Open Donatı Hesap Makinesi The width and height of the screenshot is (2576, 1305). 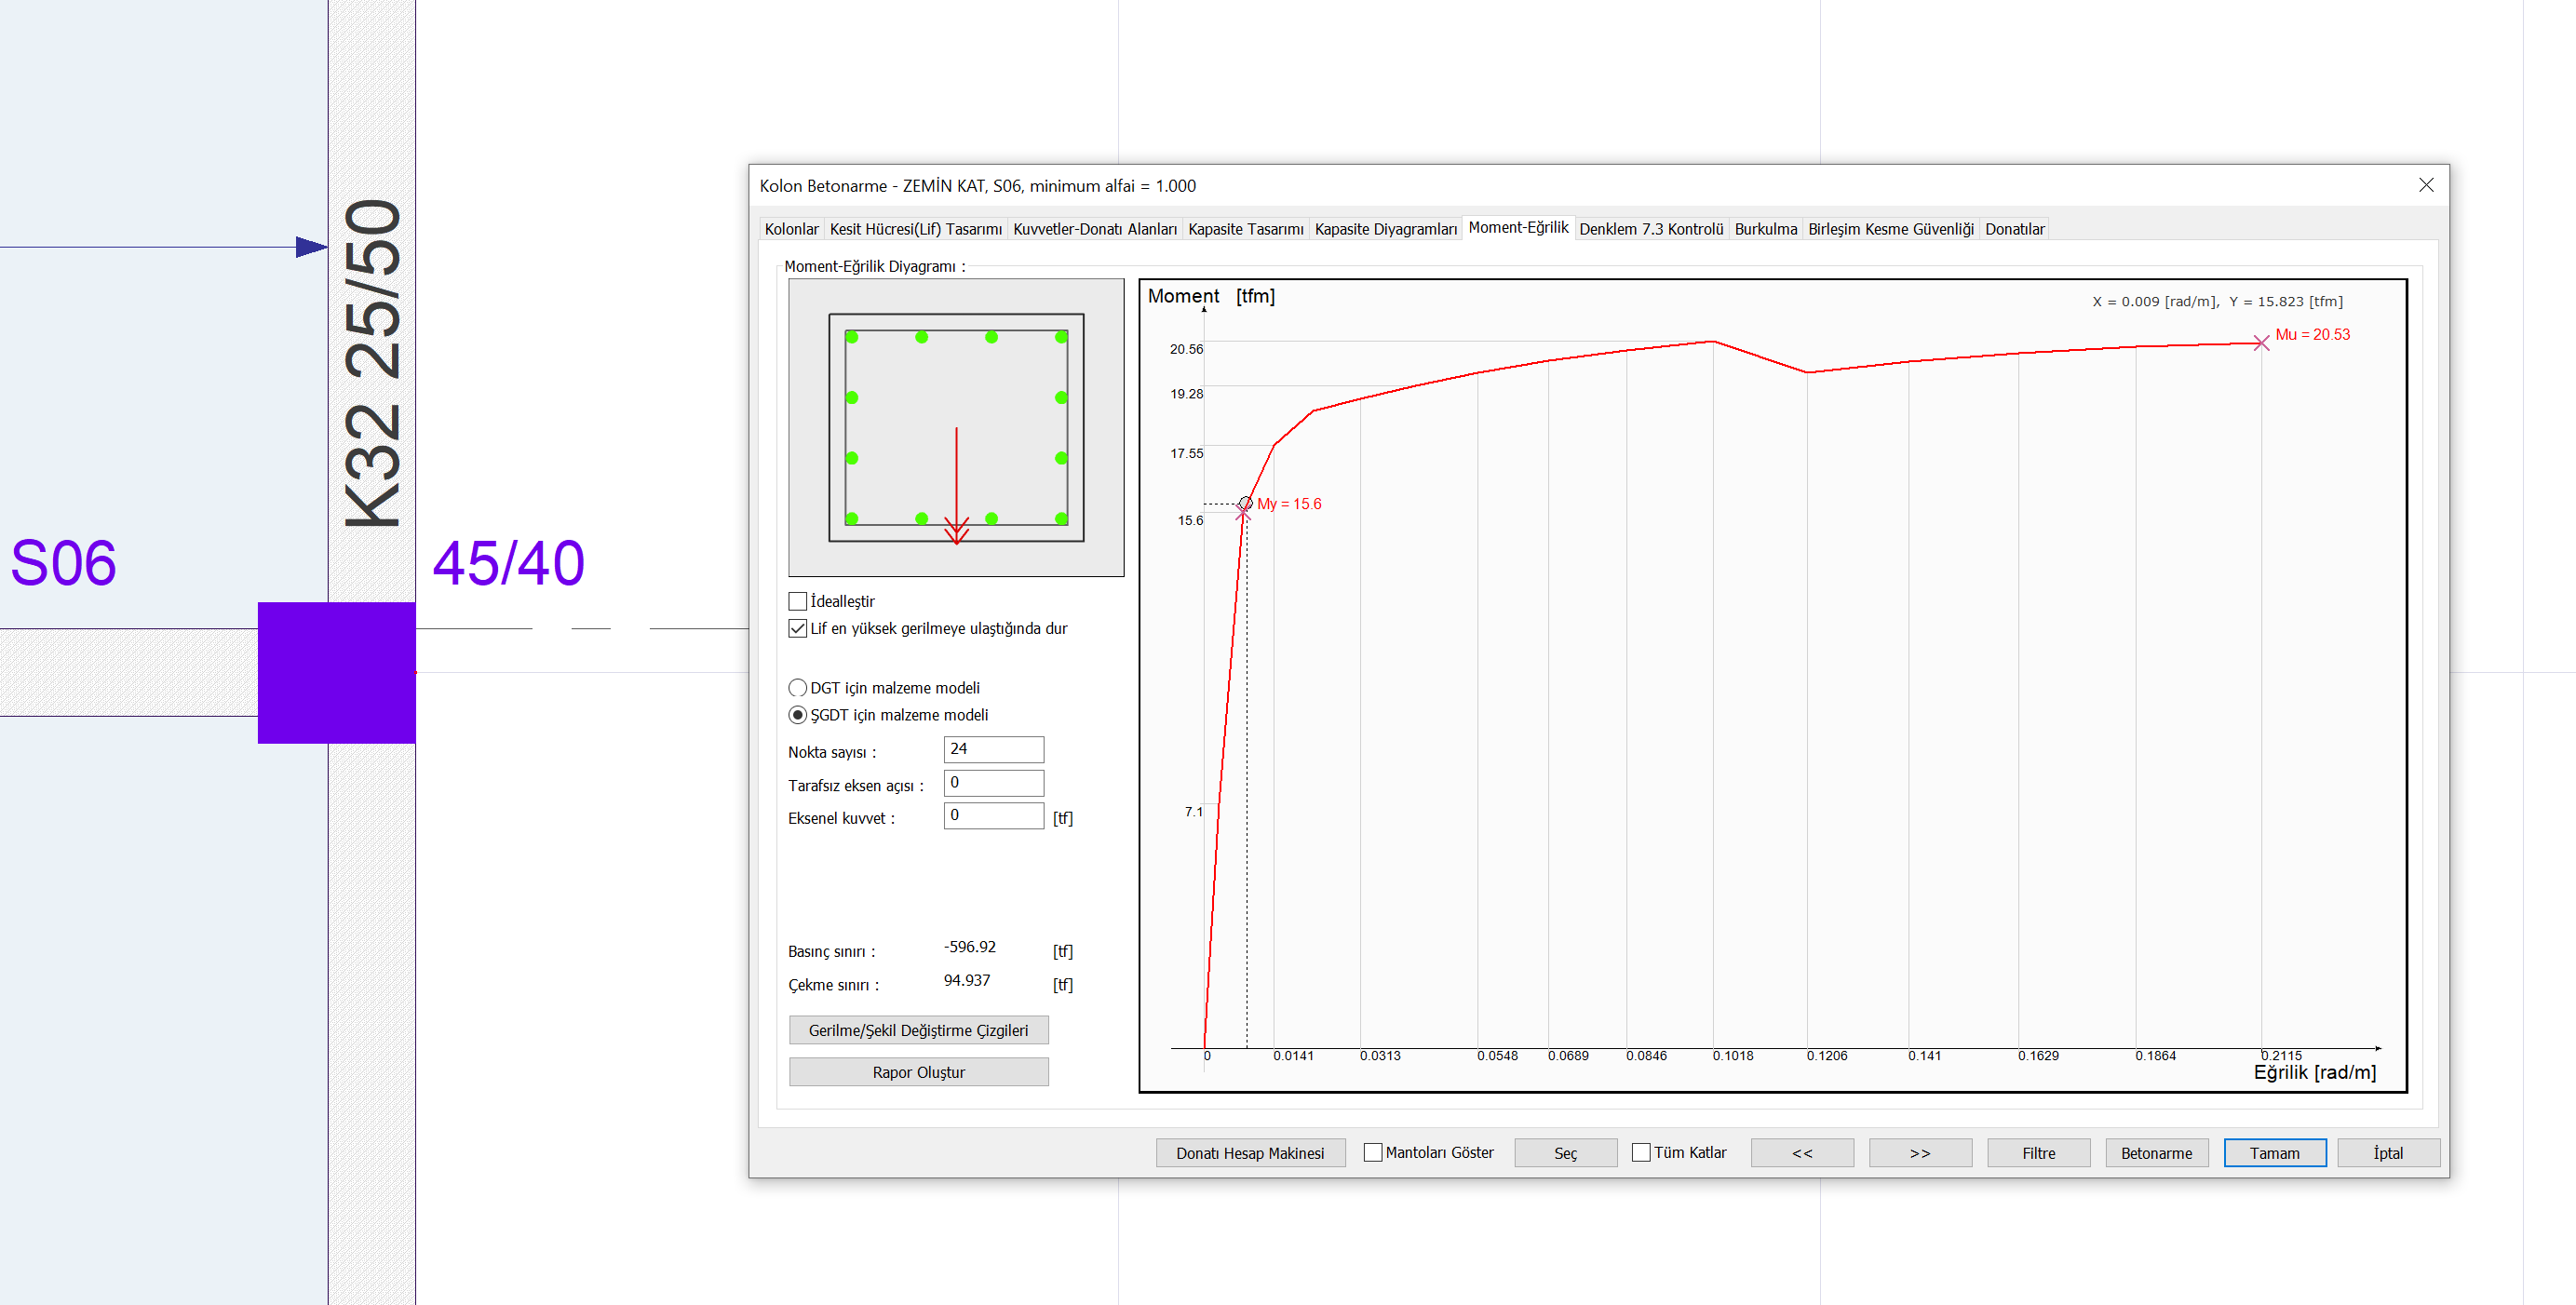click(1249, 1153)
